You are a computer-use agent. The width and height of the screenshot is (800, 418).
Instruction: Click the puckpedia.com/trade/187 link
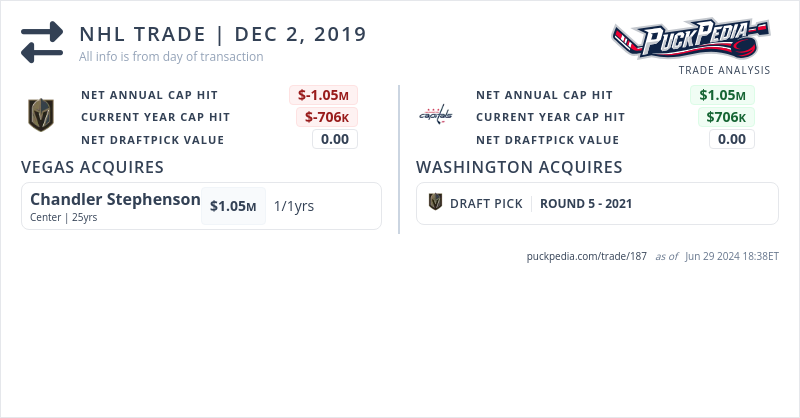(x=587, y=256)
